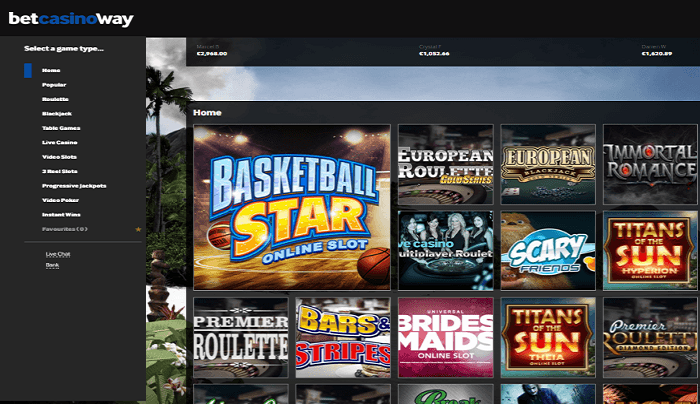
Task: Open the Live Chat link
Action: tap(58, 254)
